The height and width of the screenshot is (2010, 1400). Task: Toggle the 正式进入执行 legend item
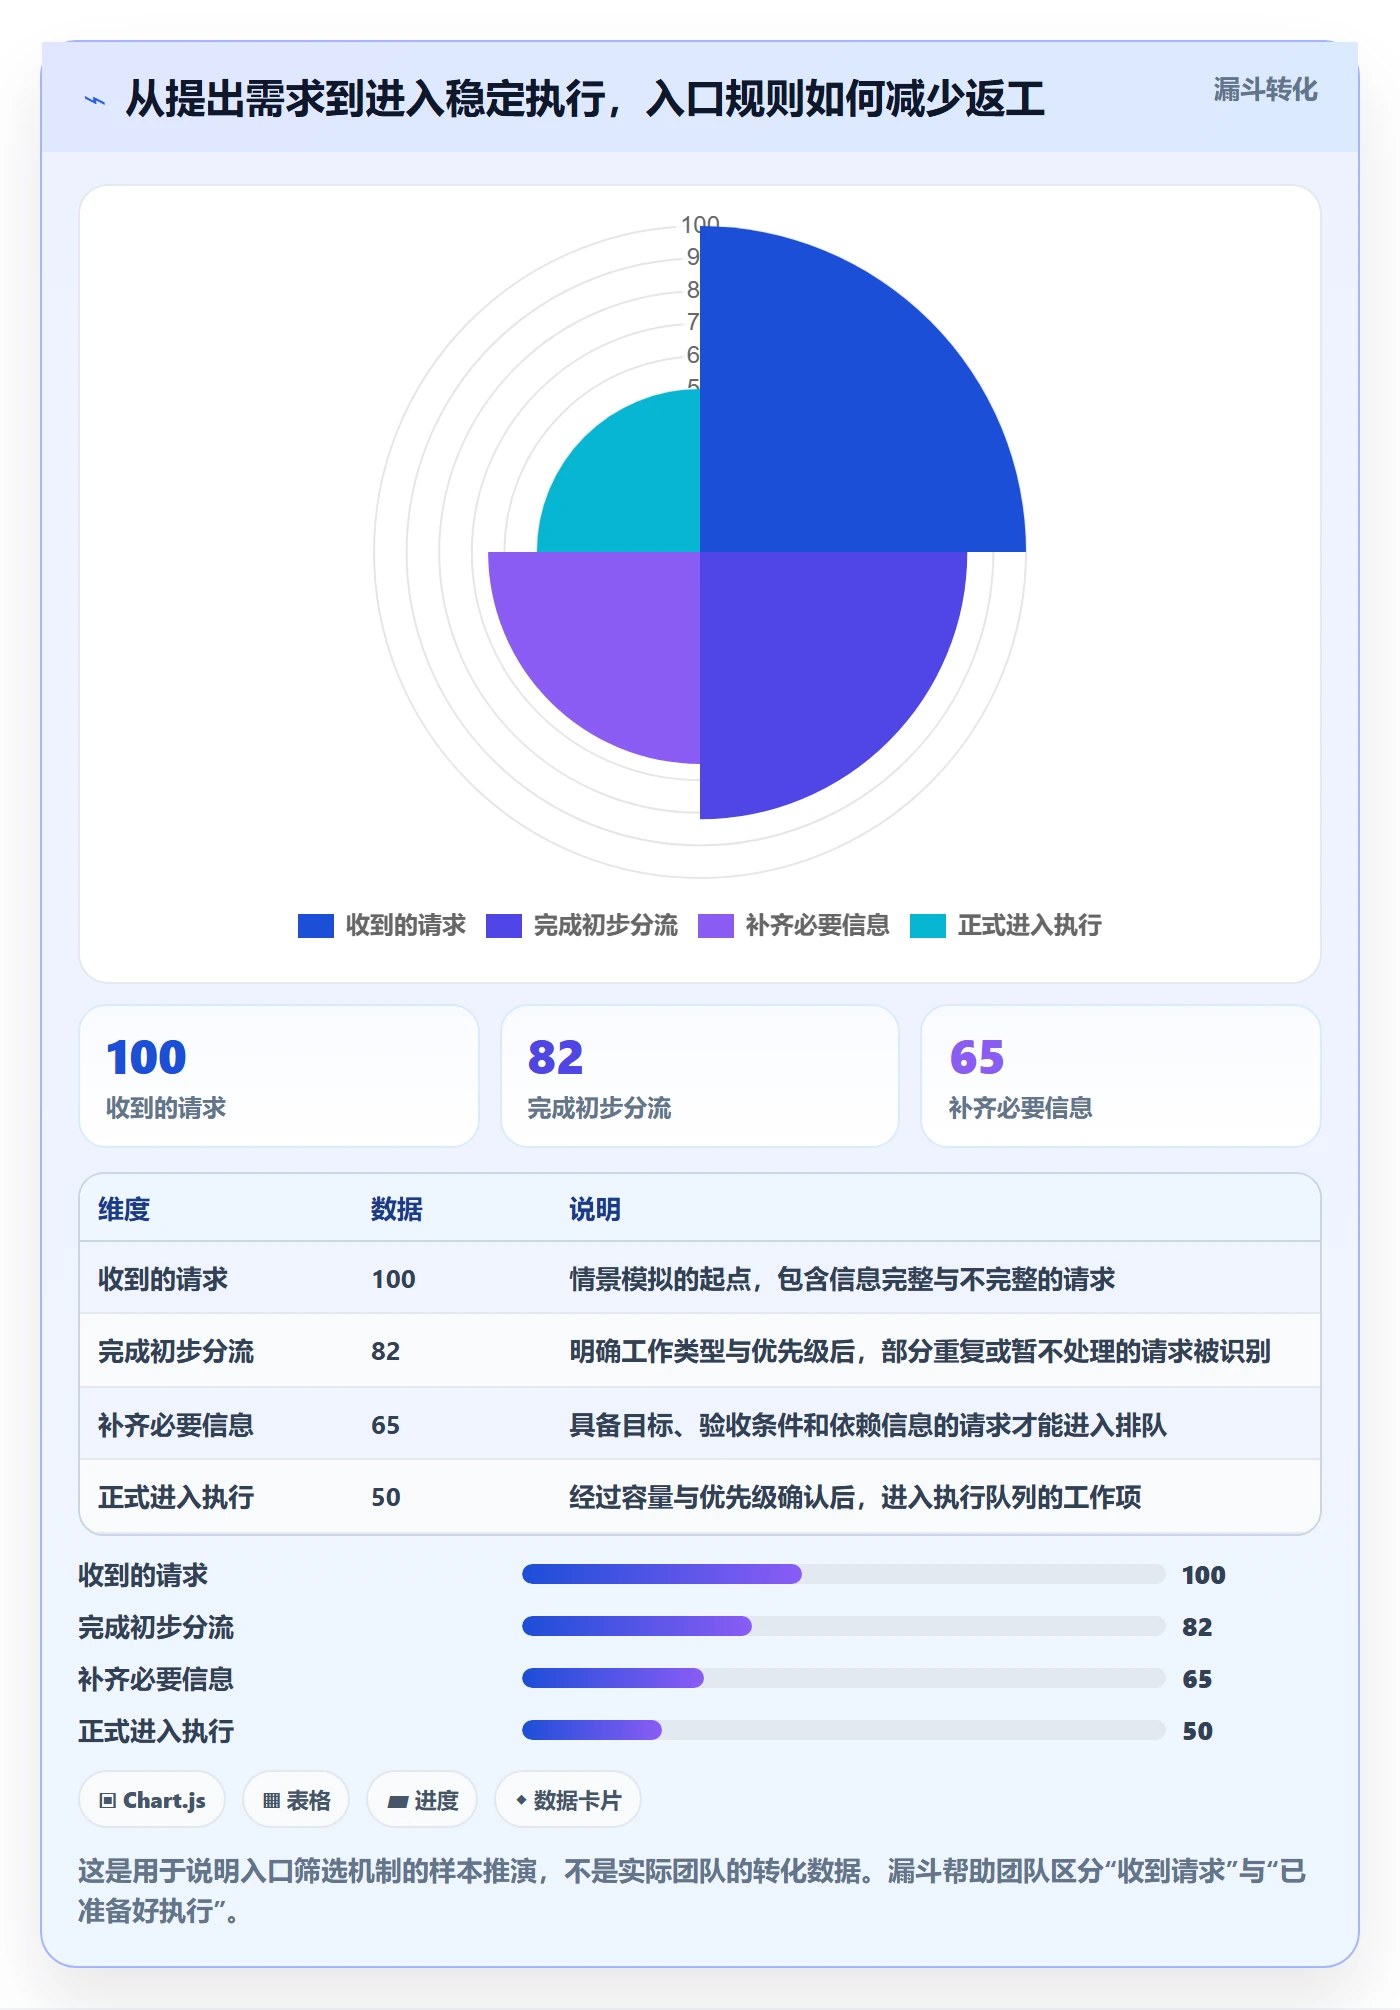(1006, 926)
